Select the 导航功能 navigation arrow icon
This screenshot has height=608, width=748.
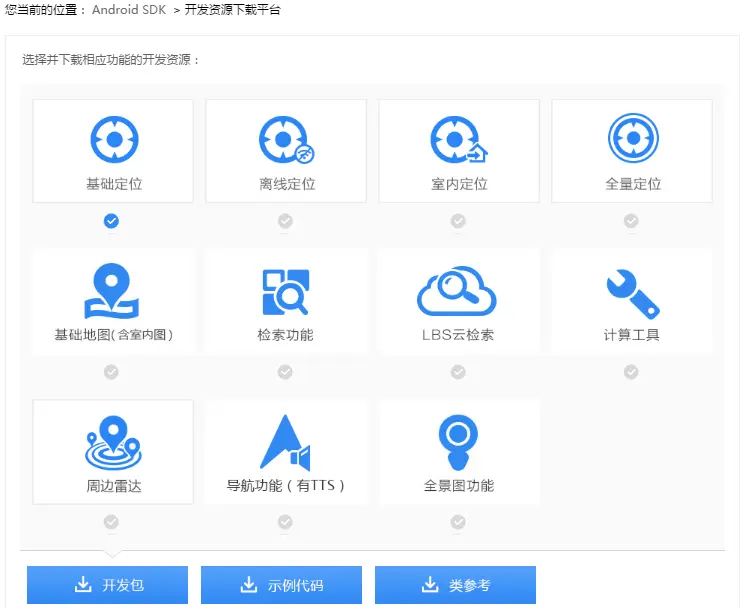285,442
